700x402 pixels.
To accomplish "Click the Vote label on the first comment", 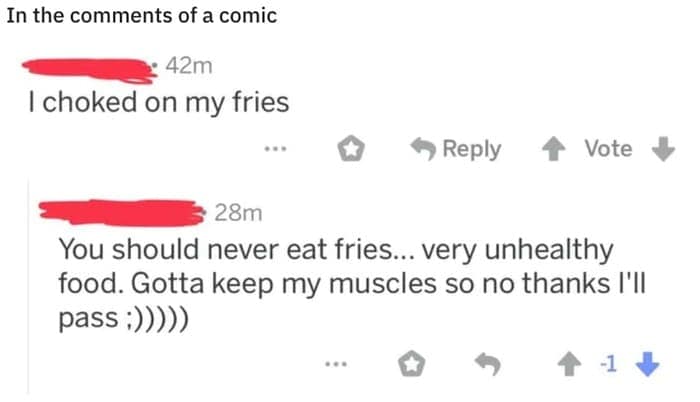I will click(x=608, y=150).
